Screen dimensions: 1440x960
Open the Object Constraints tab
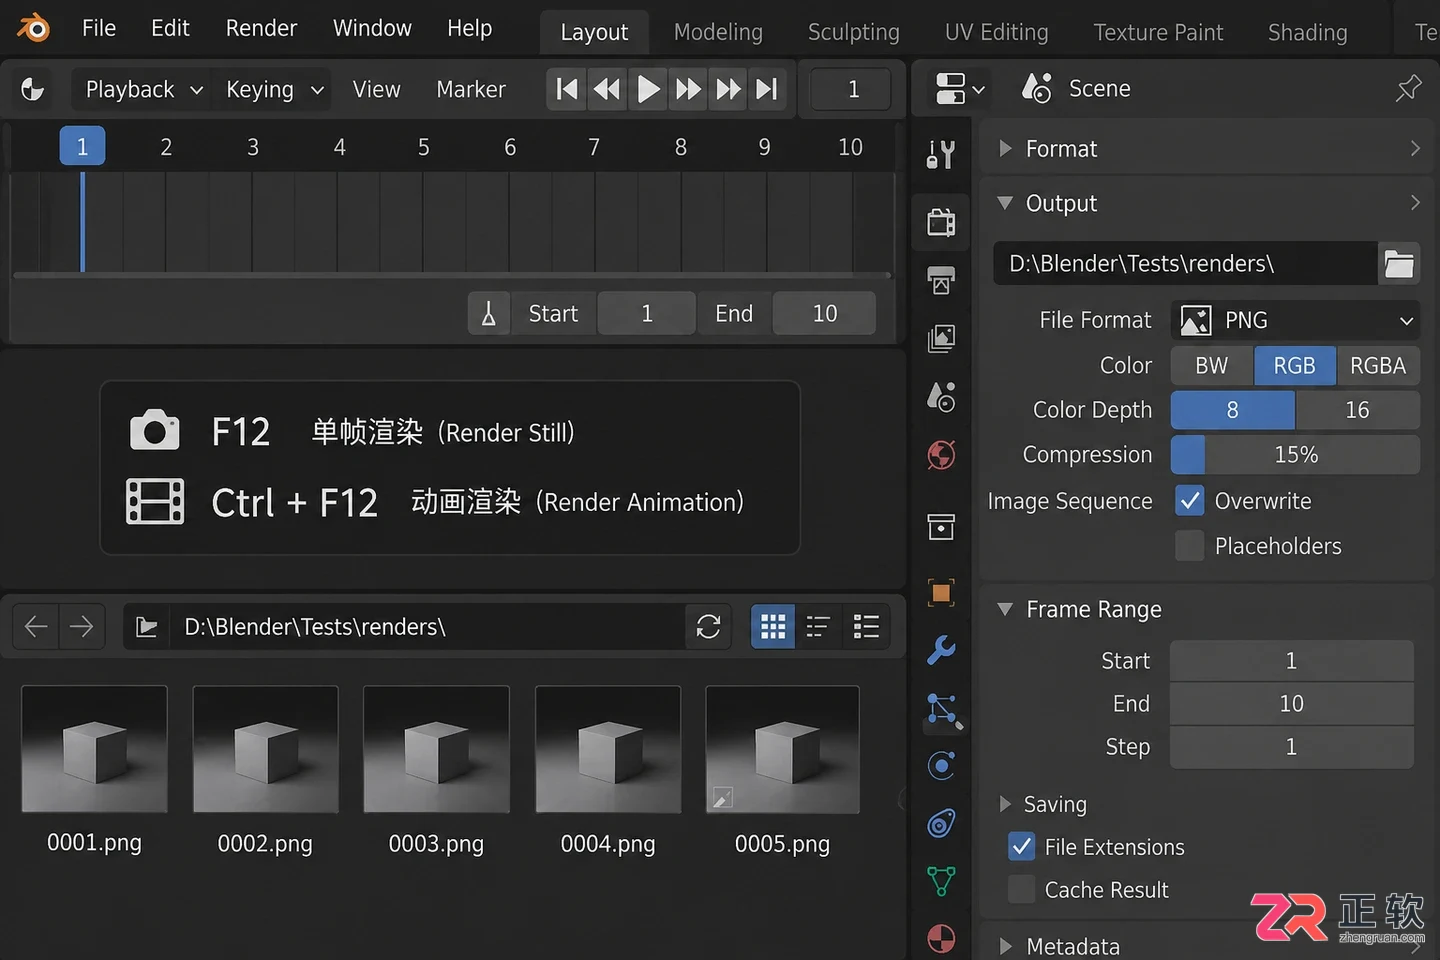coord(941,824)
